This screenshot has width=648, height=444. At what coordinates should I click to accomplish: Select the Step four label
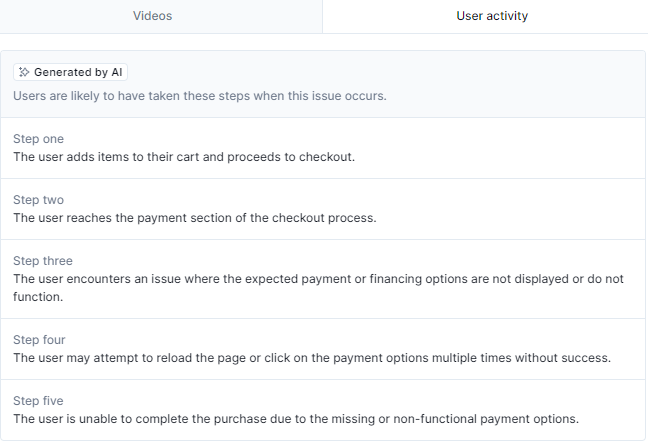(x=39, y=340)
